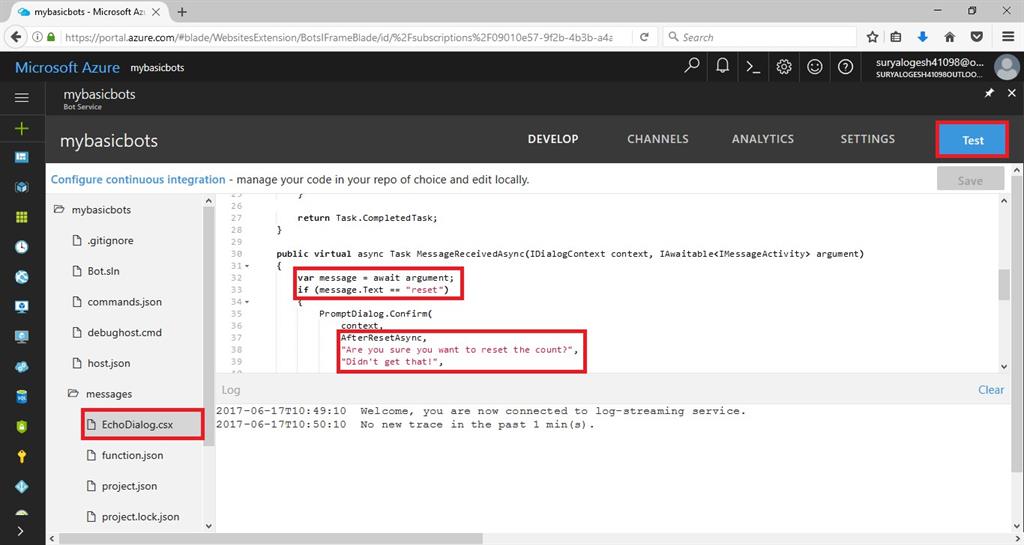
Task: Send feedback via smiley icon
Action: pos(814,67)
